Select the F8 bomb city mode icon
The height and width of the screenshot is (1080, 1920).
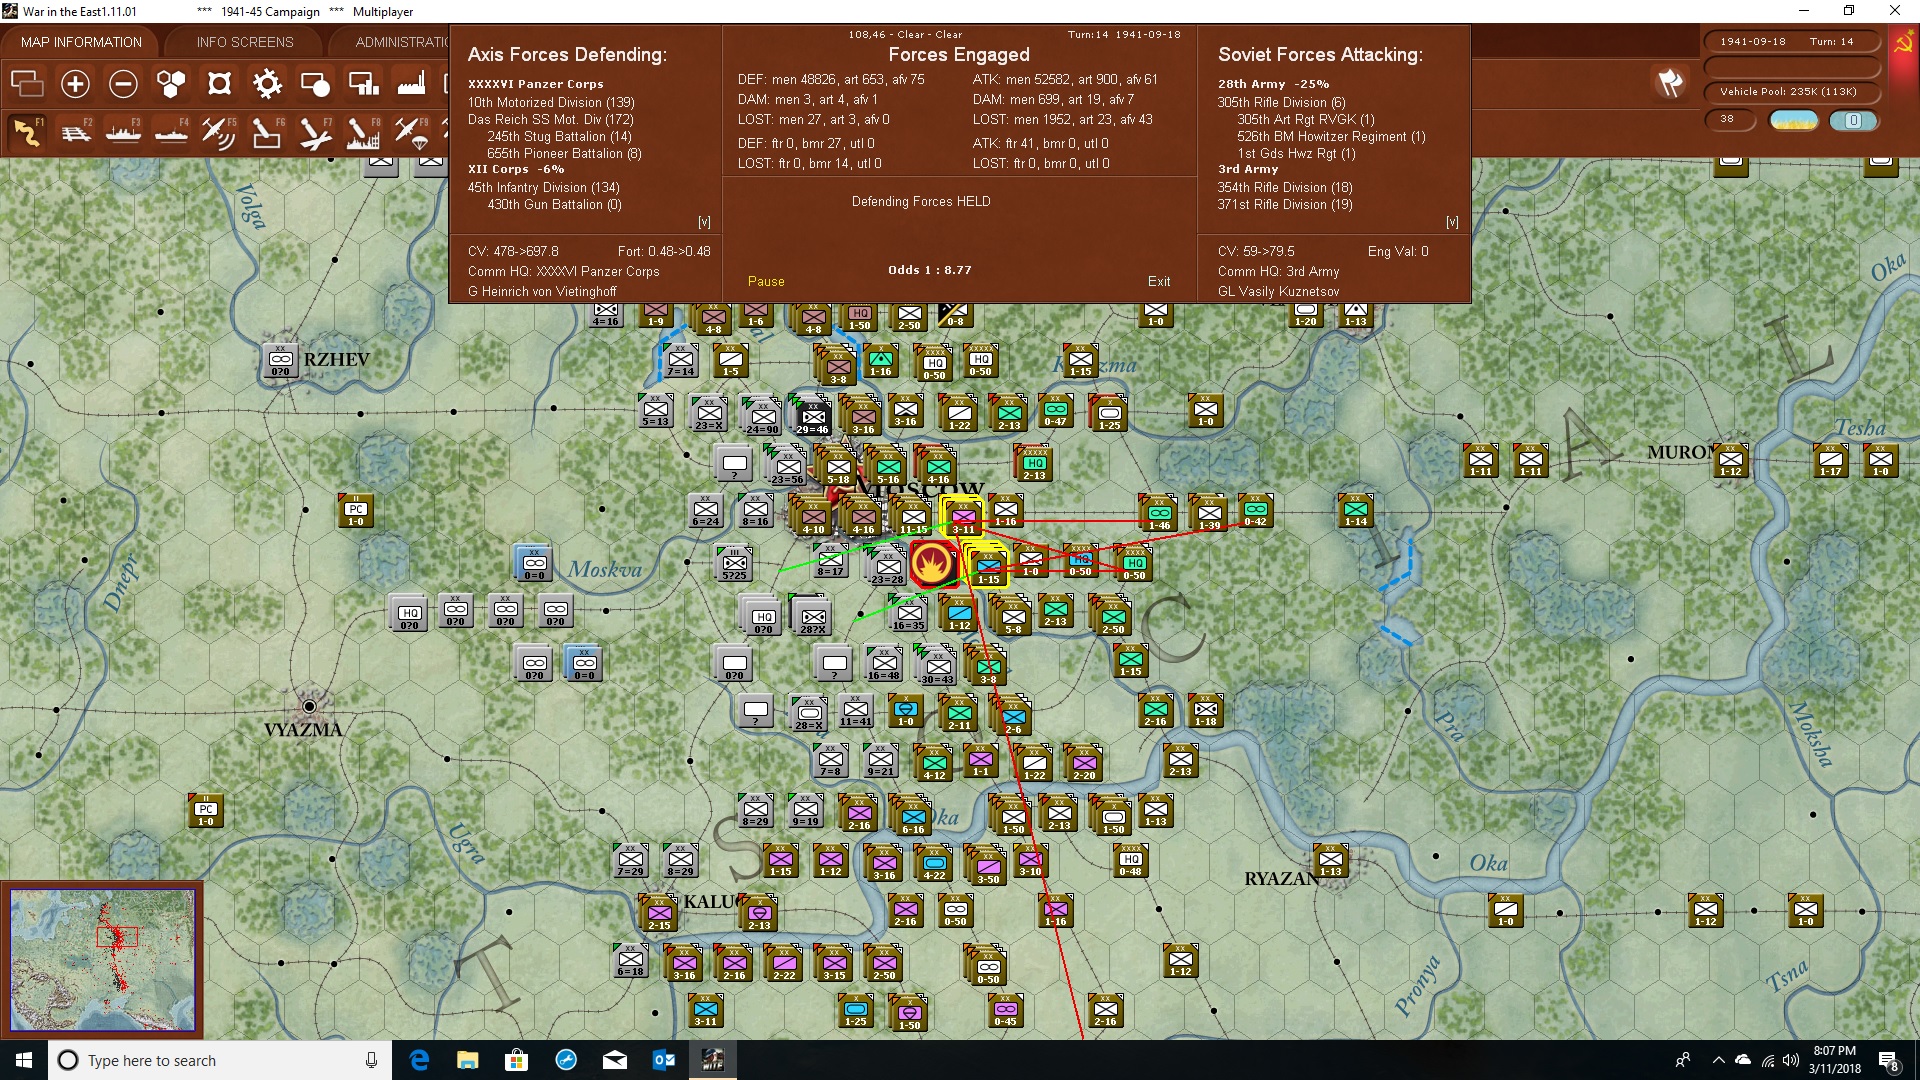coord(362,132)
